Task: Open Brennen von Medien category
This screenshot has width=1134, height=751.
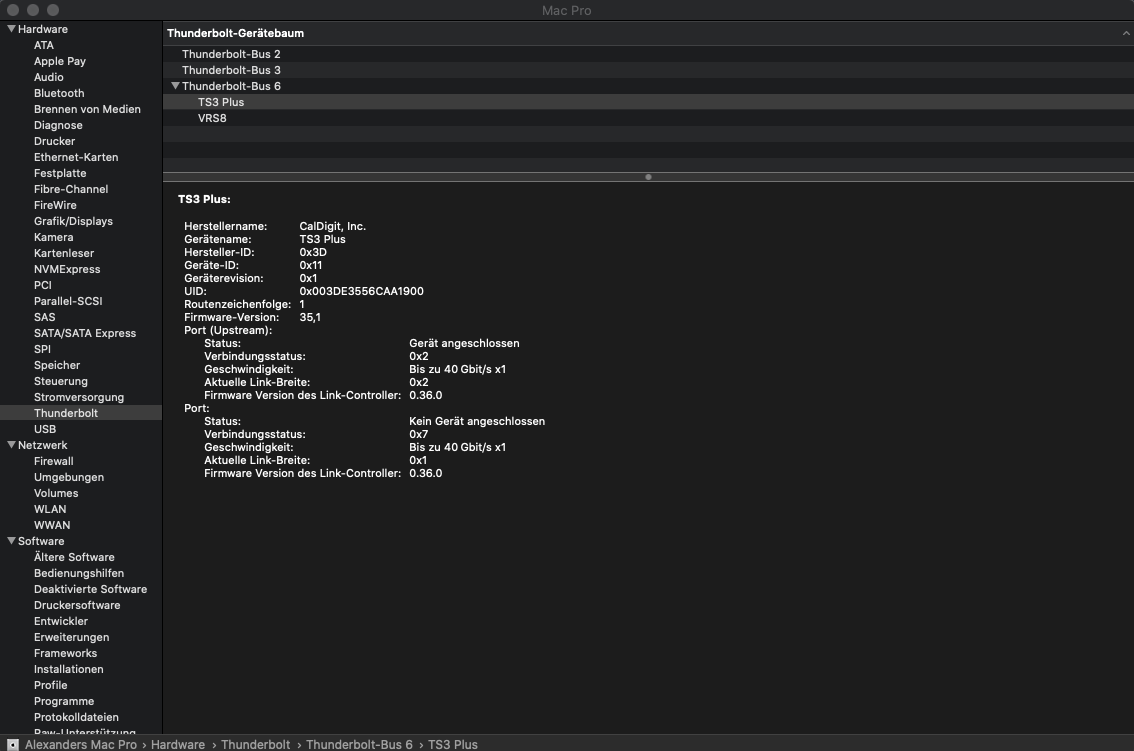Action: tap(87, 109)
